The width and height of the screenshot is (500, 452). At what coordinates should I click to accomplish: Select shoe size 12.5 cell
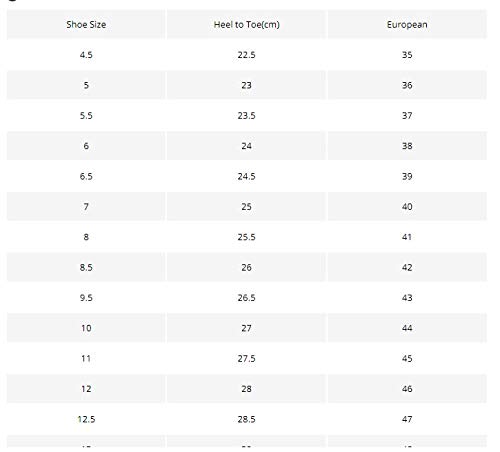[86, 419]
